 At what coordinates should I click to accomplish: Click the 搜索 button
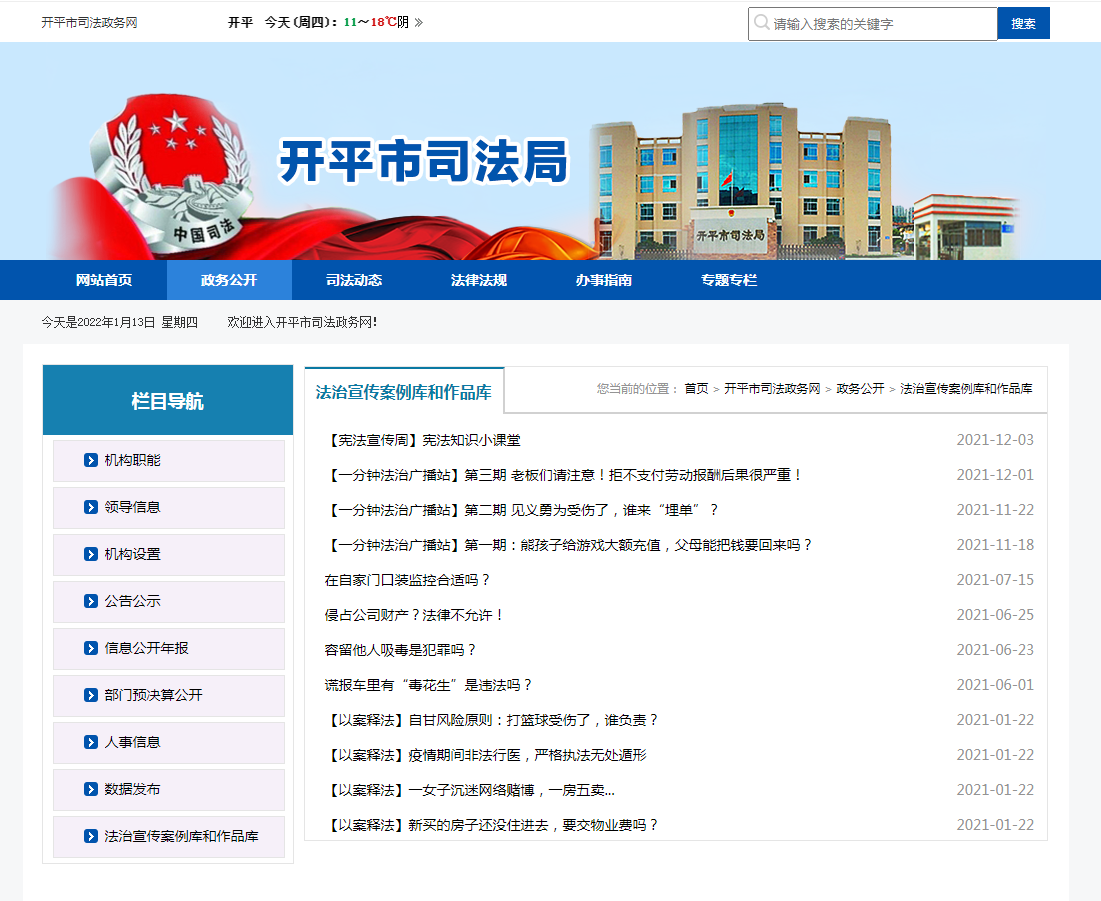click(x=1023, y=23)
